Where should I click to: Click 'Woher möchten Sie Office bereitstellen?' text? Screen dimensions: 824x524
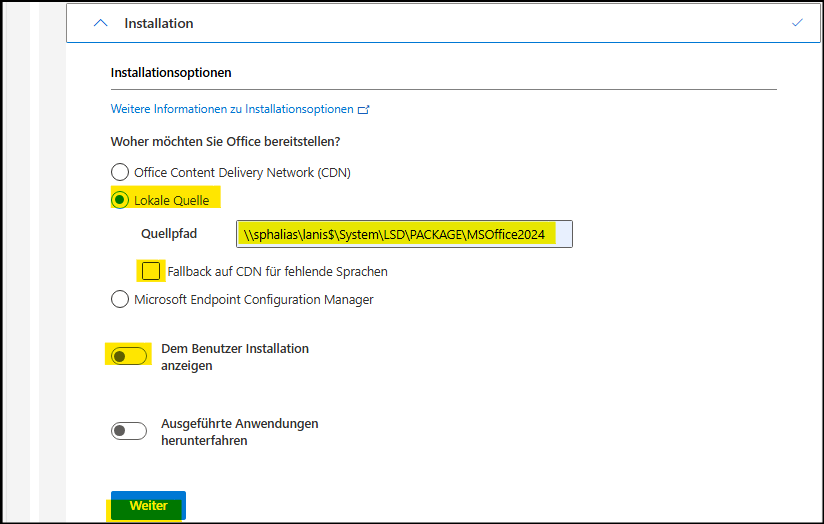tap(225, 141)
